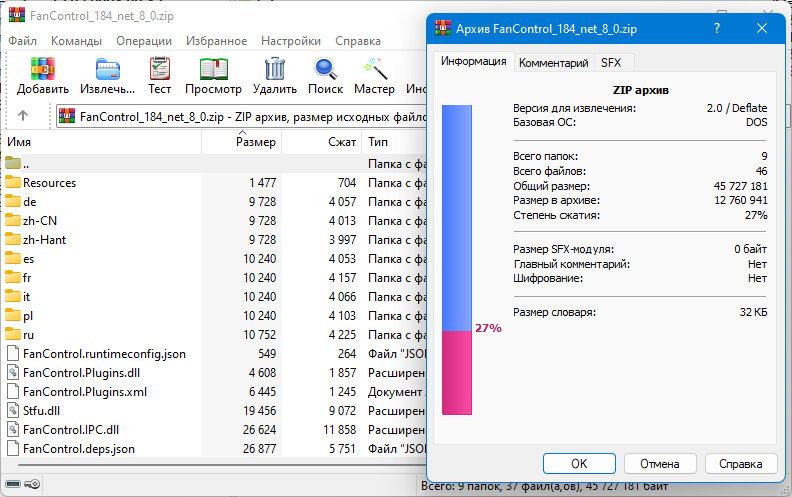Click the Извлечь toolbar icon
This screenshot has height=497, width=792.
(108, 69)
